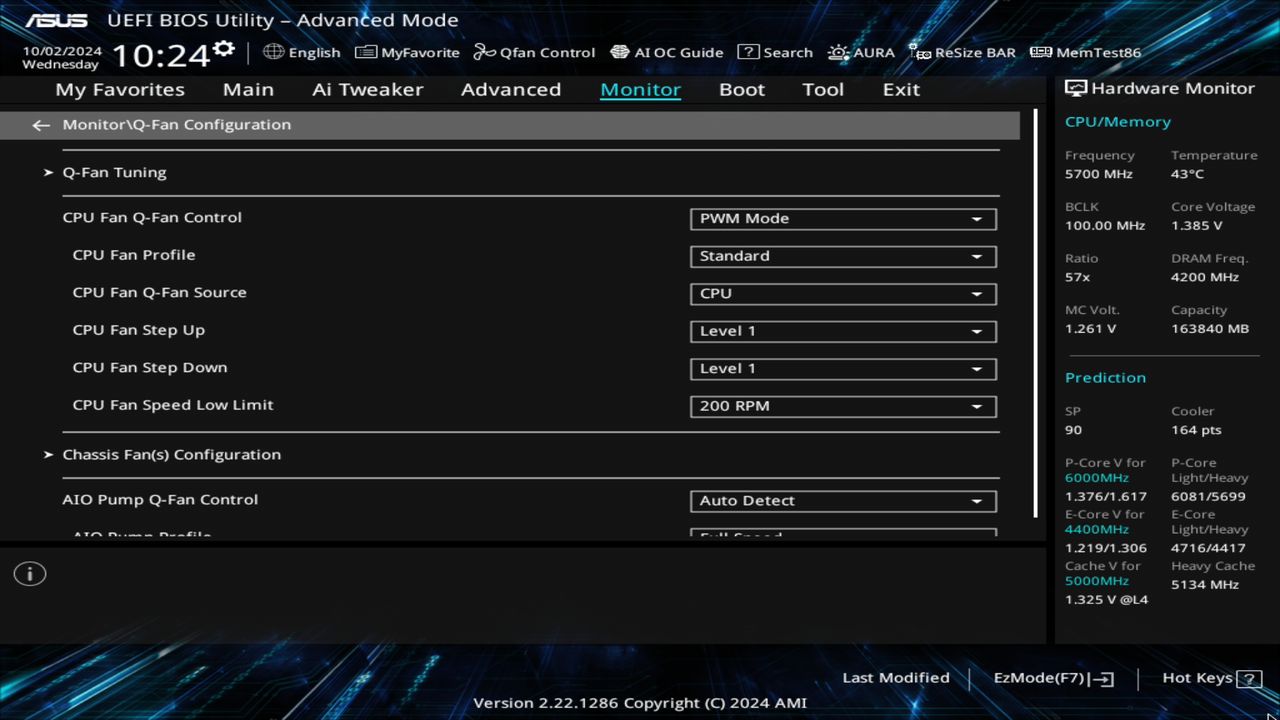Open the CPU Fan Speed Low Limit dropdown
The image size is (1280, 720).
point(842,406)
